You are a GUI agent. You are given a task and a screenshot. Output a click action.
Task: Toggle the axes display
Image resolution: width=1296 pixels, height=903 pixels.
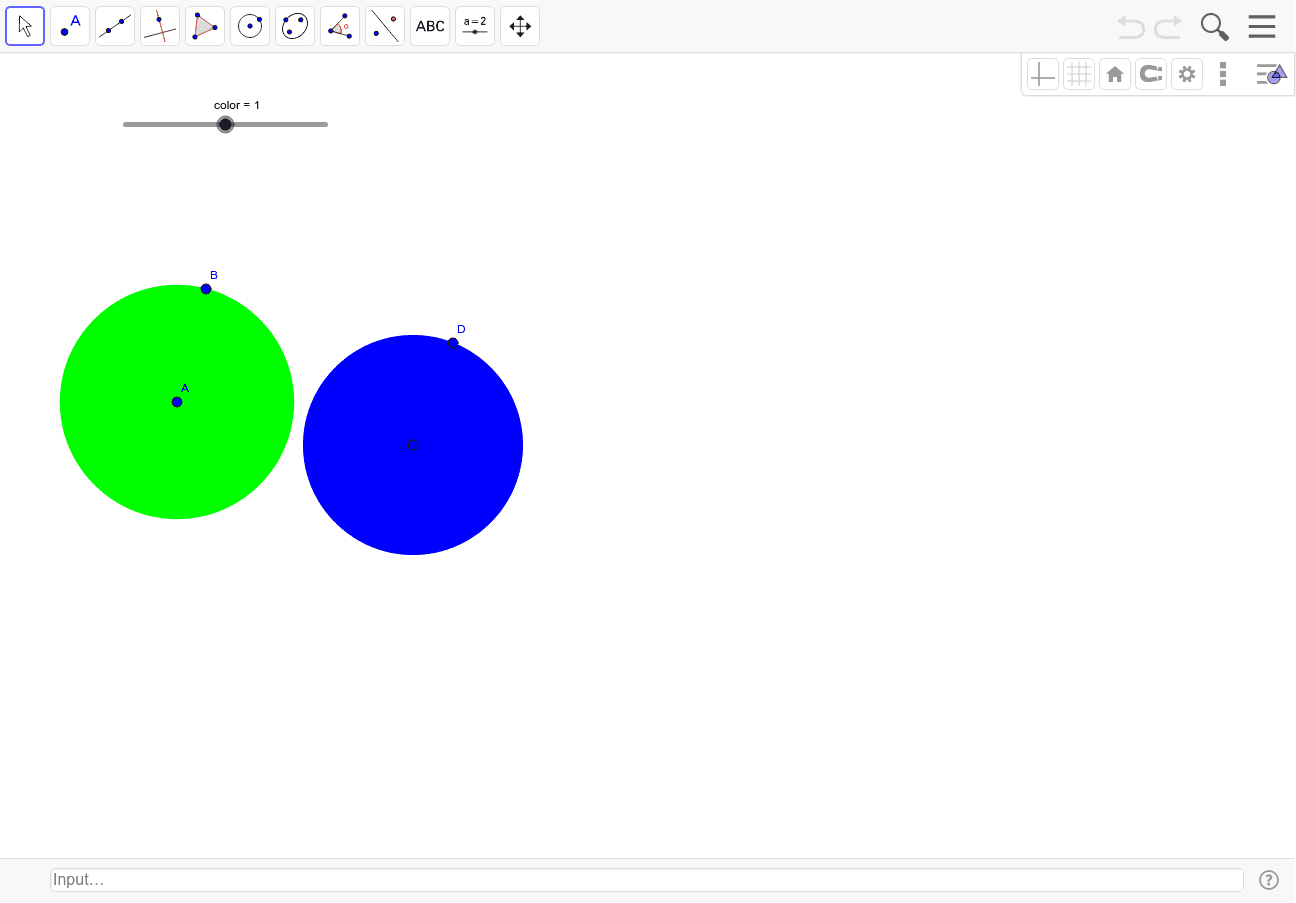tap(1043, 74)
